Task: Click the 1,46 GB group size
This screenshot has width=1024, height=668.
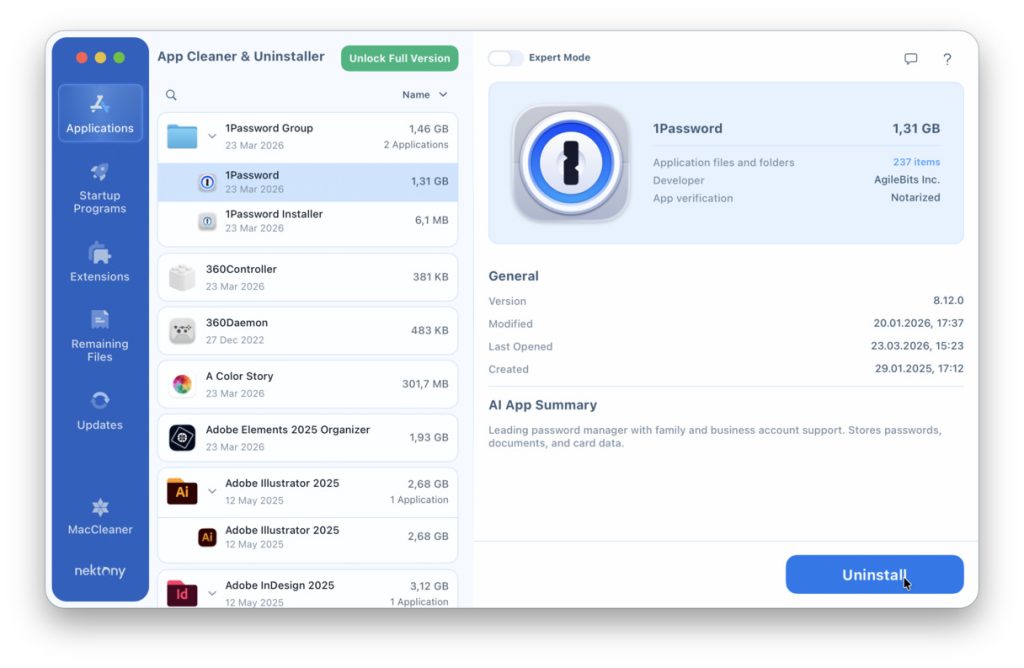Action: click(x=428, y=129)
